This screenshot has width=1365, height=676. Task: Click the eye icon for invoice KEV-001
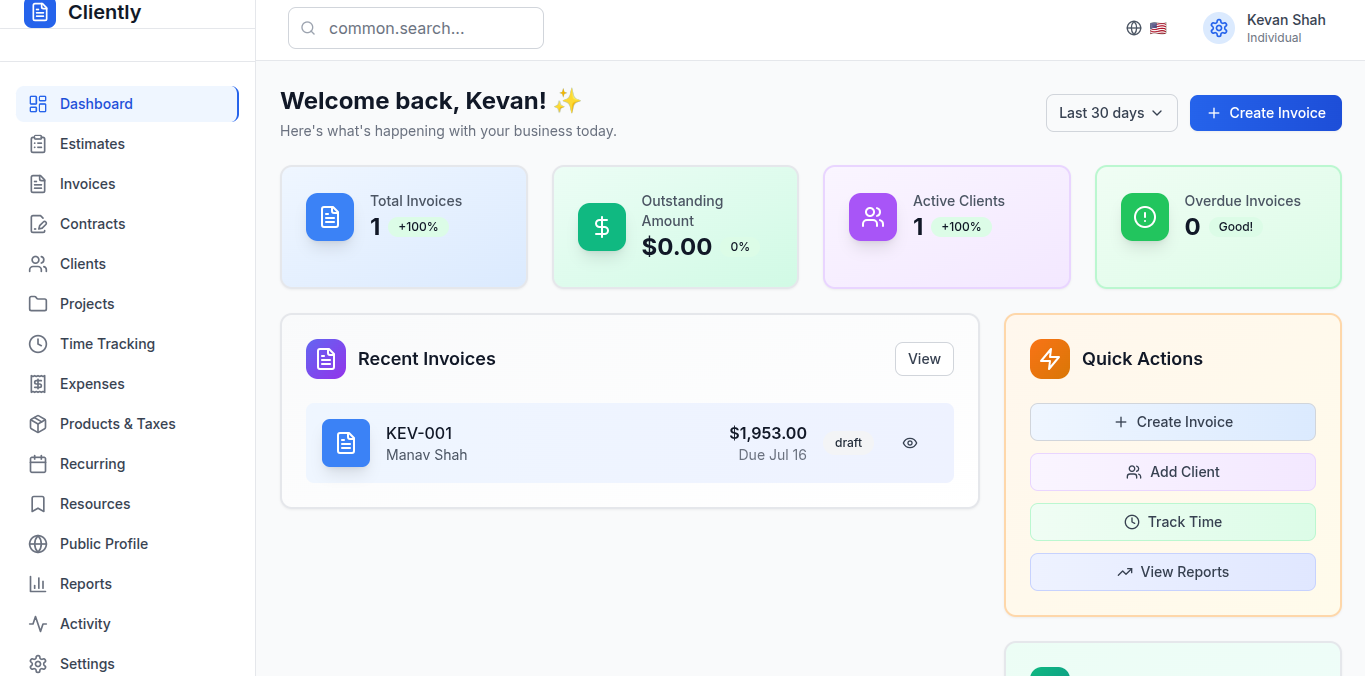pos(910,443)
